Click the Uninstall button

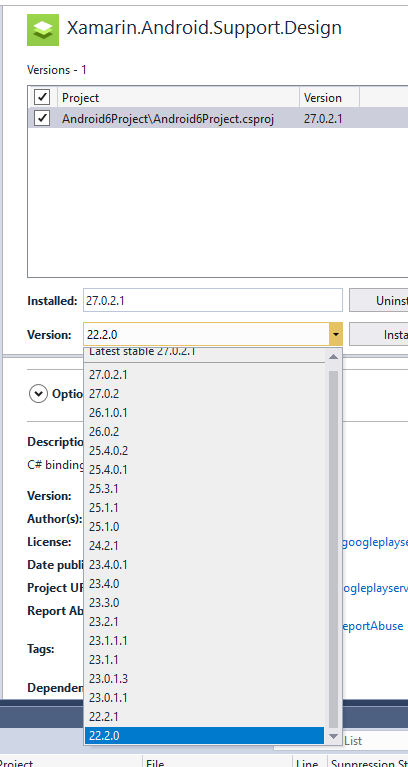pos(379,300)
